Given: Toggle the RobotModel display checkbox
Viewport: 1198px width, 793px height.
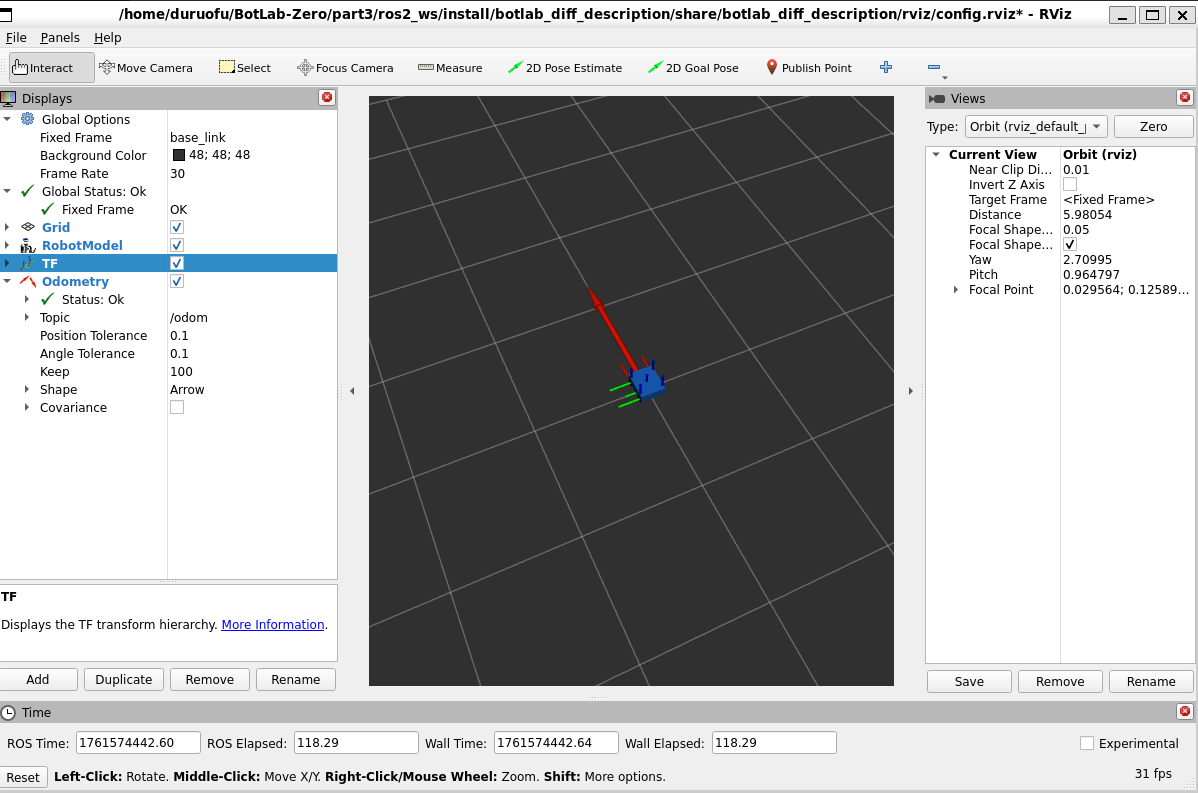Looking at the screenshot, I should 177,246.
